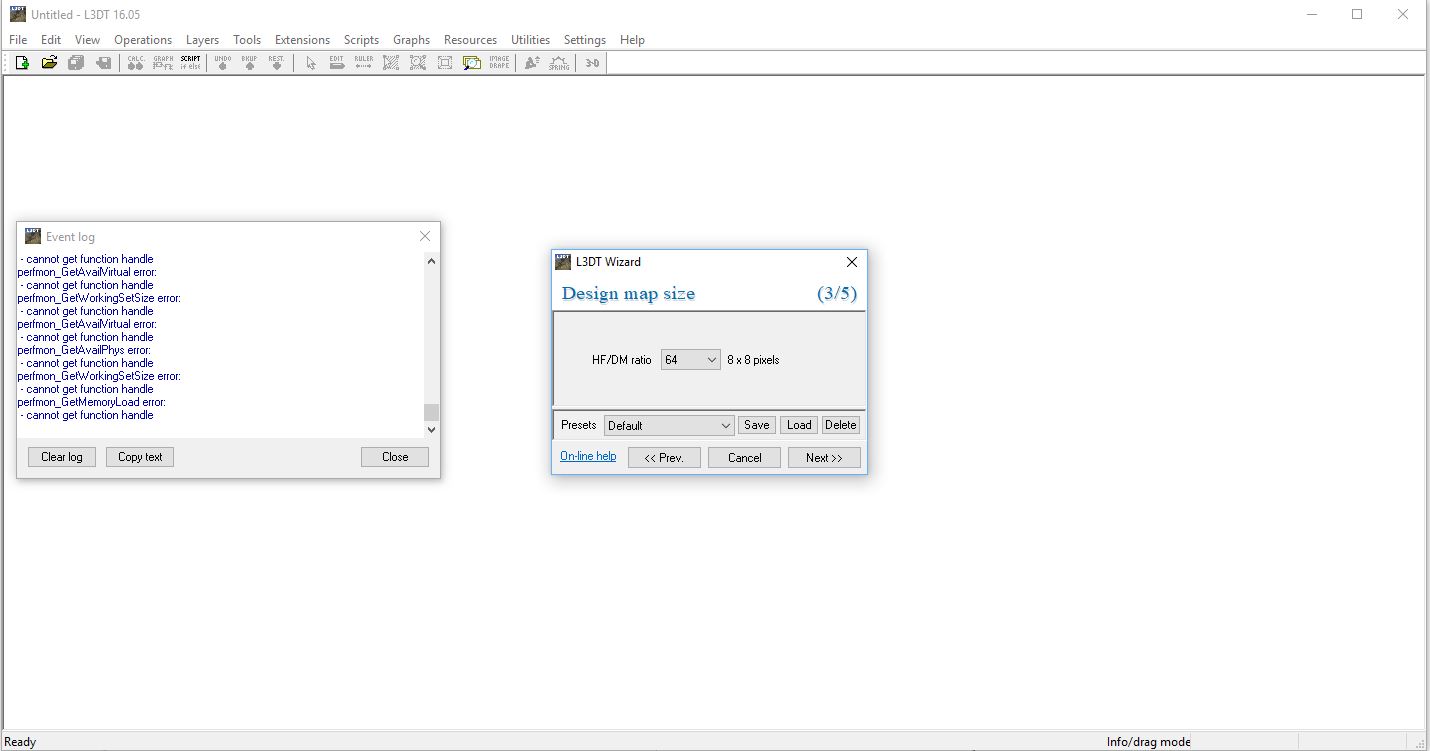Click the tree and arrows toolbar icon
Image resolution: width=1430 pixels, height=751 pixels.
[532, 63]
